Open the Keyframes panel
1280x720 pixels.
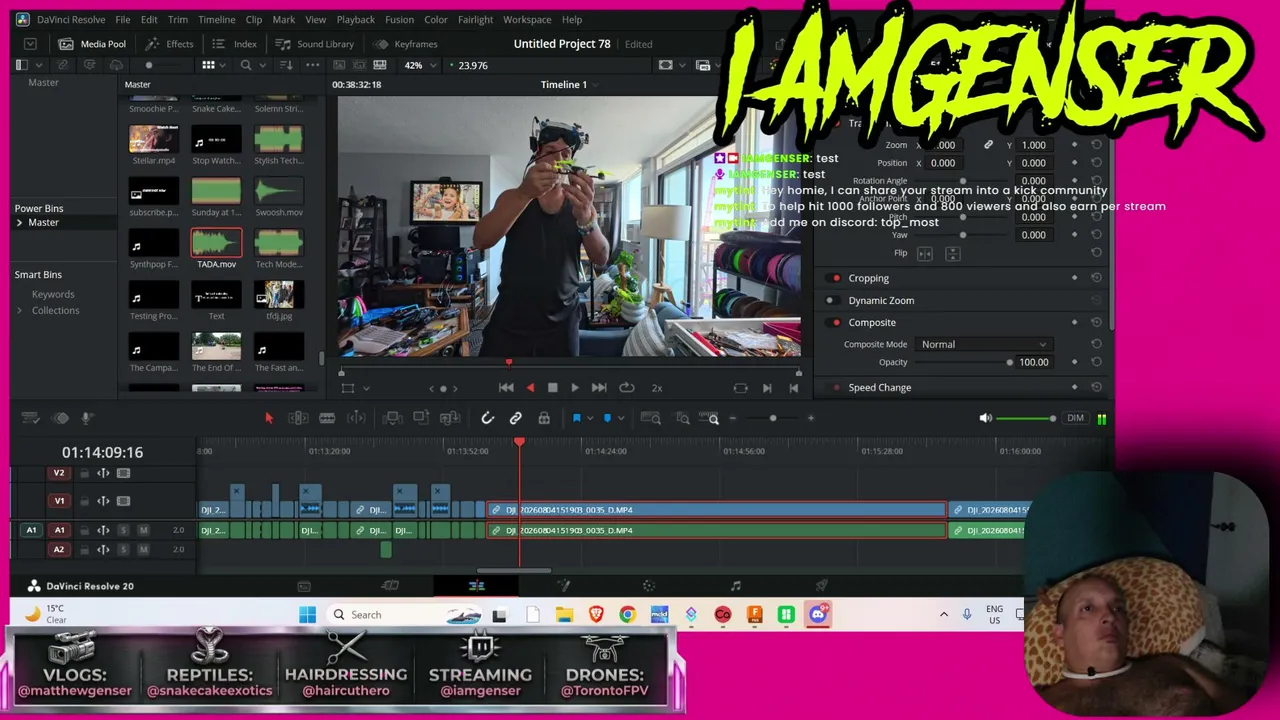coord(406,44)
